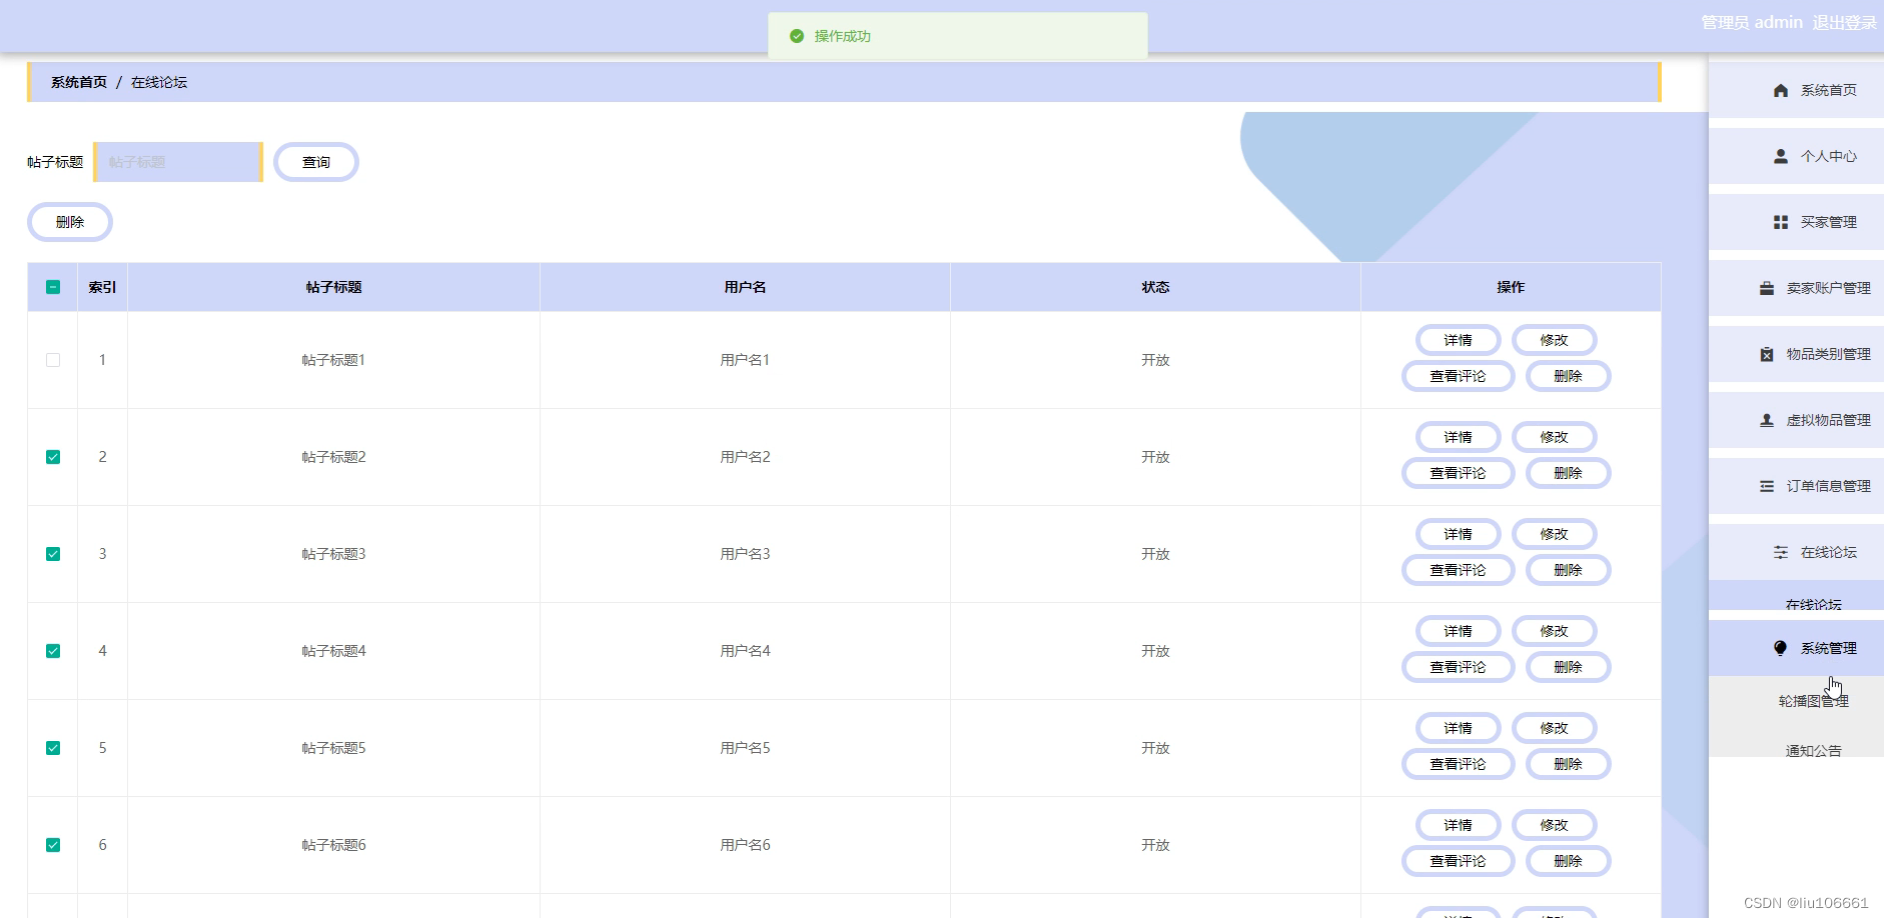Click 删除 for 帖子标题2 row
This screenshot has width=1884, height=918.
pyautogui.click(x=1568, y=473)
